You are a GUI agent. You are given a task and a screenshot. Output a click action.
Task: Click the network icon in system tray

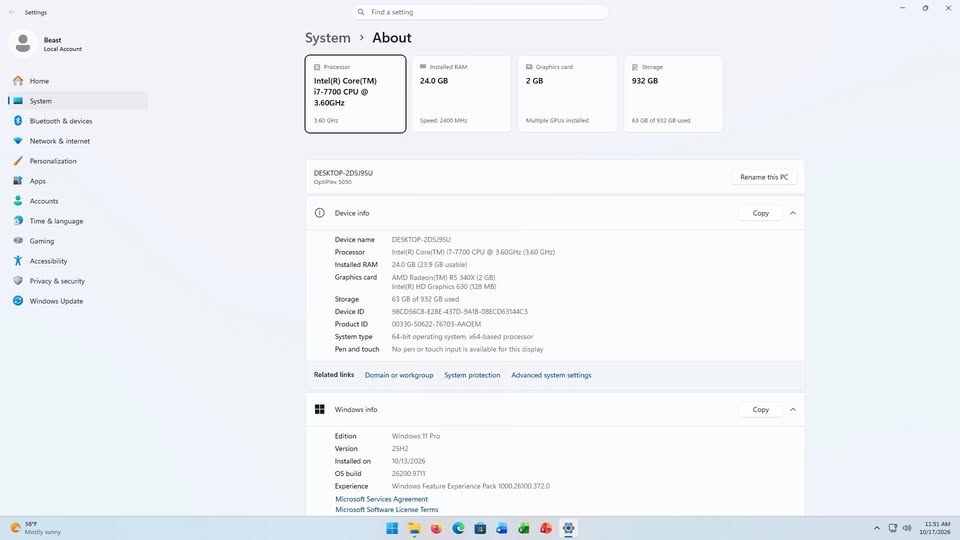(x=893, y=528)
